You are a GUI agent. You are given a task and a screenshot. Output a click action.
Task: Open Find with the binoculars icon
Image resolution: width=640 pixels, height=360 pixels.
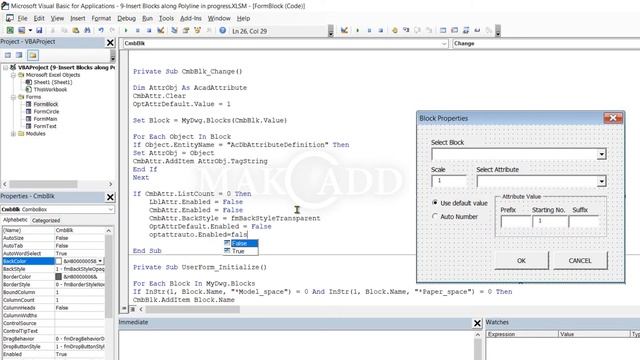coord(87,30)
